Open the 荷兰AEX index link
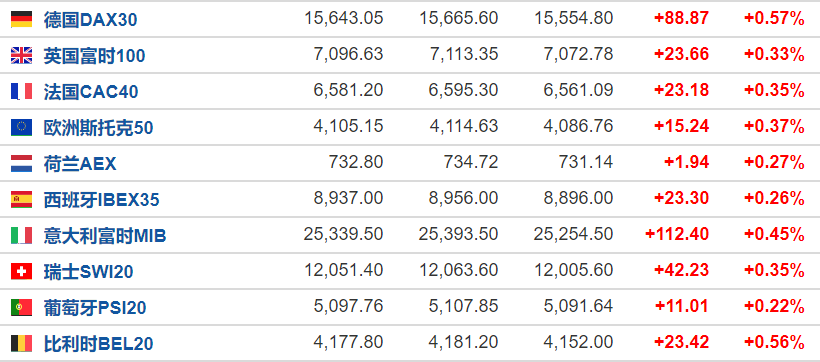820x362 pixels. tap(80, 164)
